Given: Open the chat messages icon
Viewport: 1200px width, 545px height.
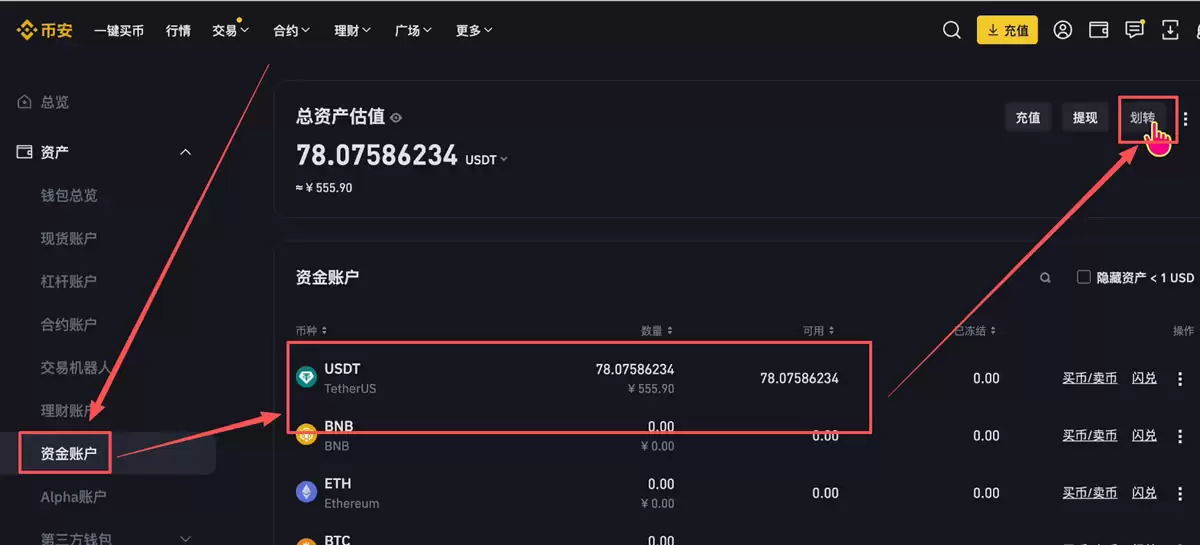Looking at the screenshot, I should 1134,30.
